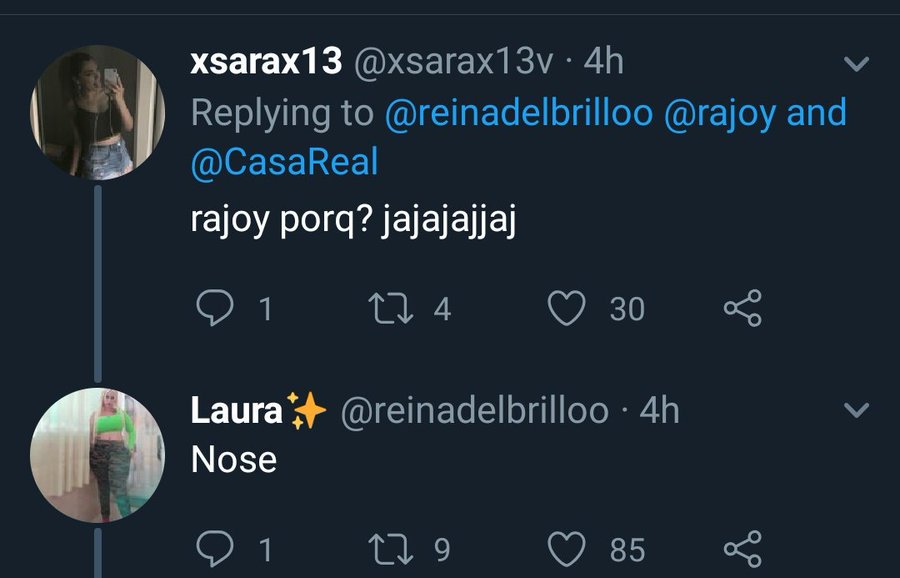View xsarax13's profile picture
The width and height of the screenshot is (900, 578).
pos(97,112)
